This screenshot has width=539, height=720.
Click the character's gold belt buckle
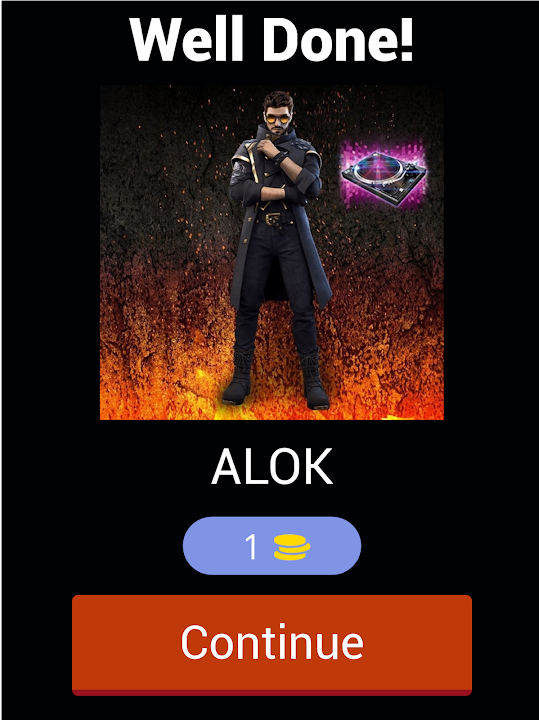click(x=273, y=219)
